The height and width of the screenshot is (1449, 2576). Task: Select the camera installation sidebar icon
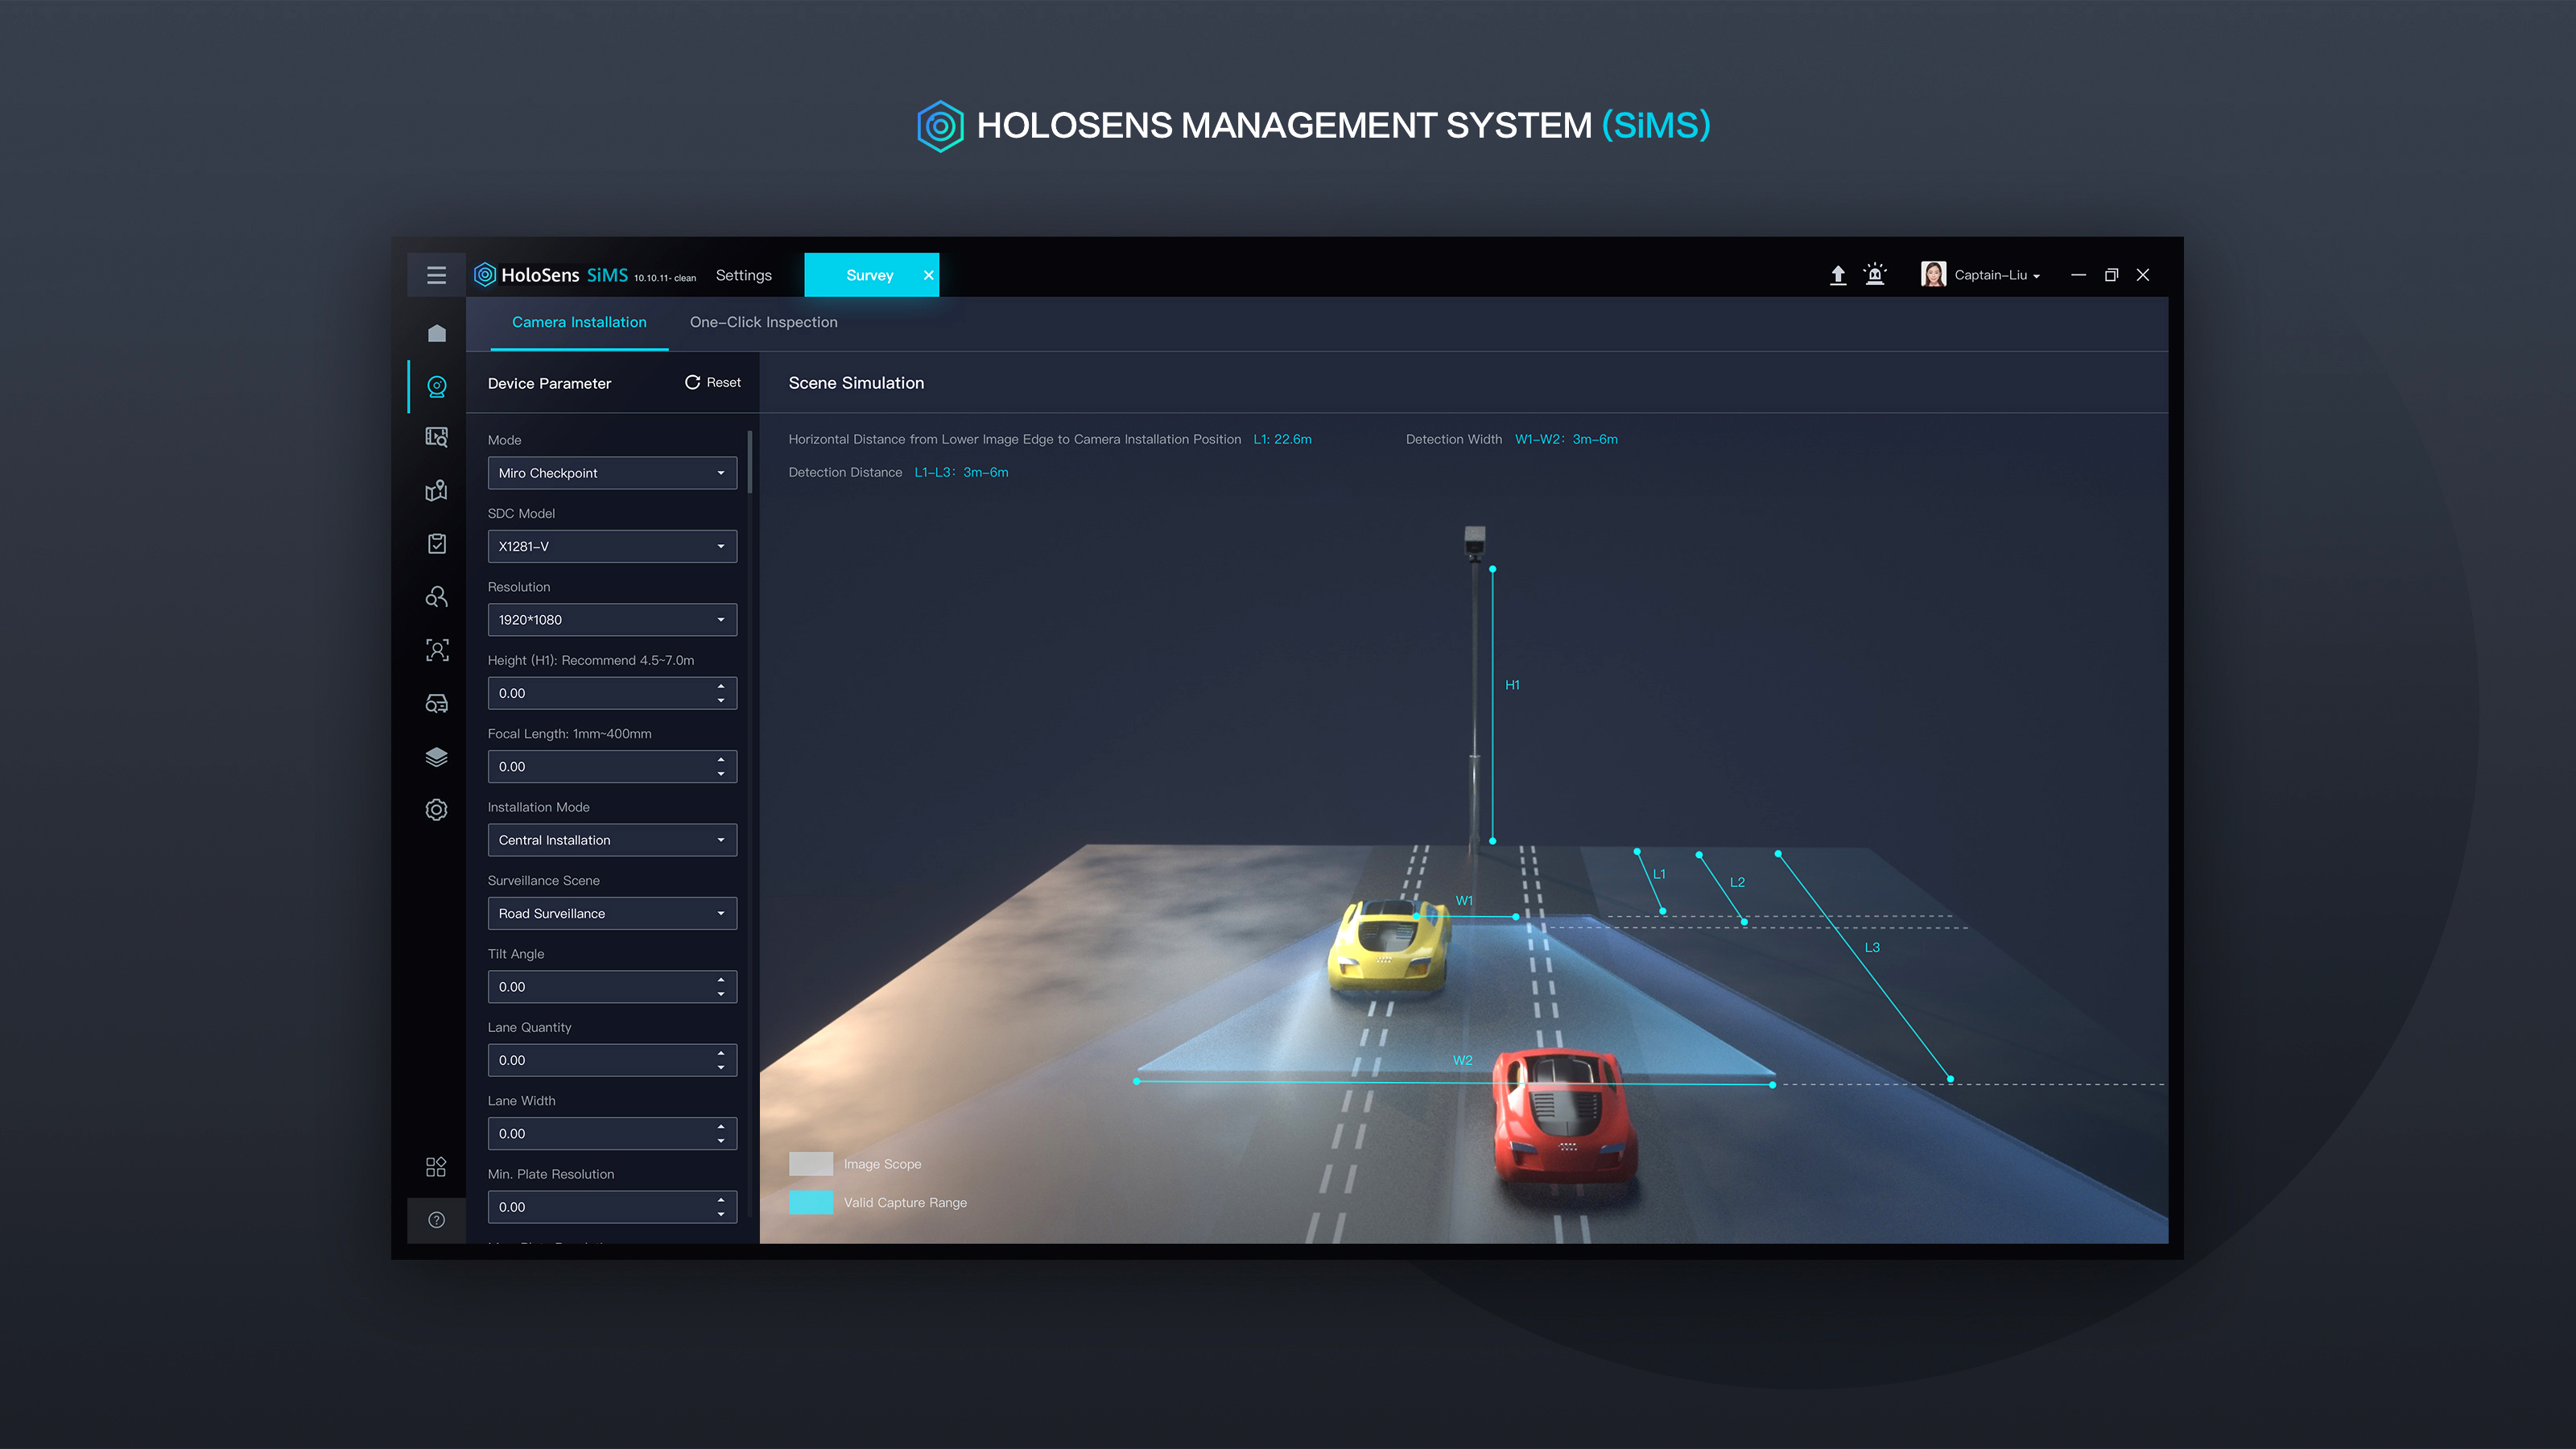point(436,386)
